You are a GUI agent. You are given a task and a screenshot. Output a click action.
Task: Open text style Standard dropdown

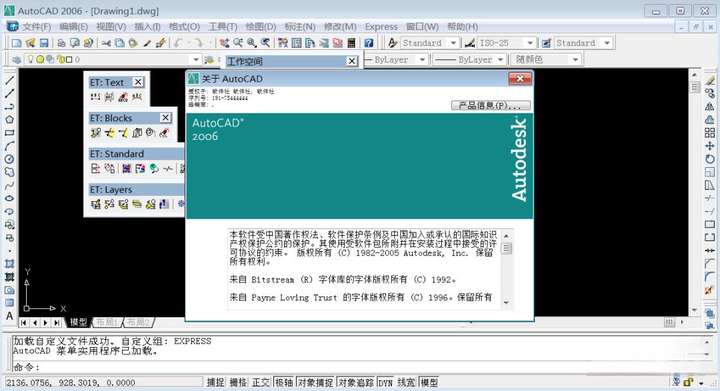click(453, 43)
